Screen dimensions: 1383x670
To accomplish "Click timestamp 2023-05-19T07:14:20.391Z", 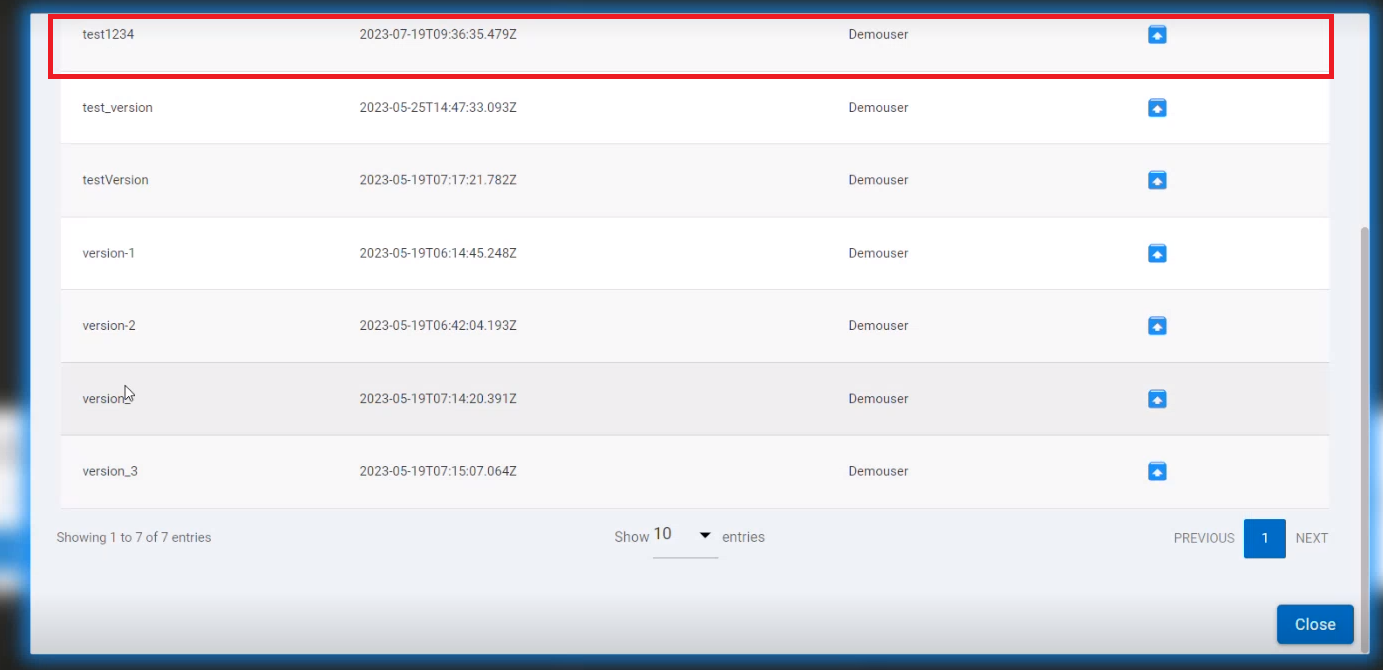I will [438, 398].
